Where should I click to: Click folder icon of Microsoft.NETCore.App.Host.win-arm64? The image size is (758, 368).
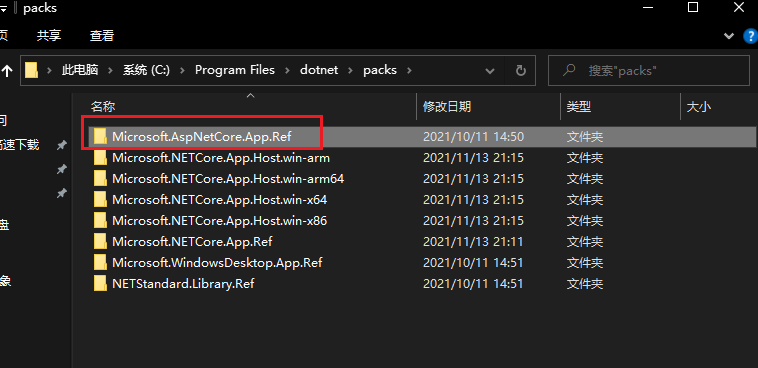coord(100,179)
